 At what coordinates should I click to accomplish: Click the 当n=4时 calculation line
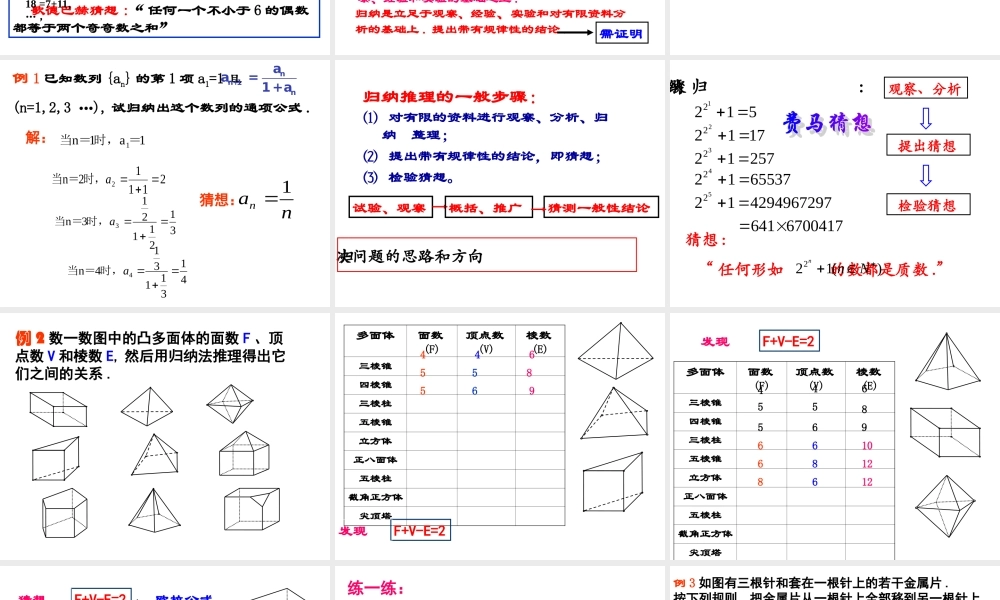point(128,274)
